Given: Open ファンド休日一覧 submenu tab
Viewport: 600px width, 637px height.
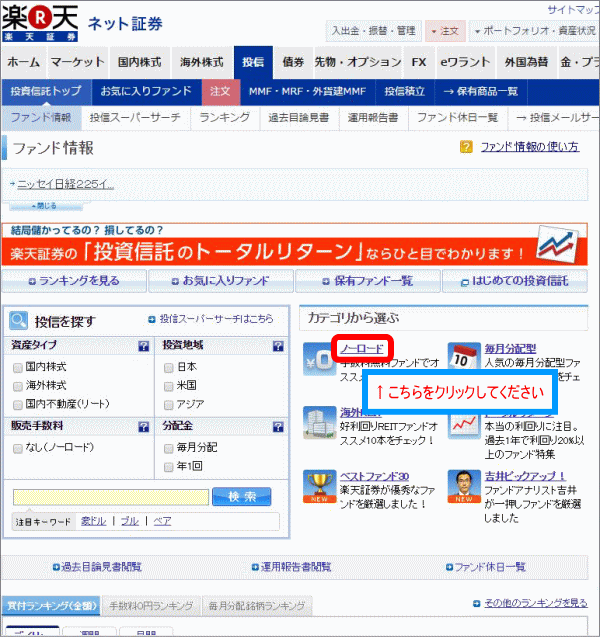Looking at the screenshot, I should 457,118.
